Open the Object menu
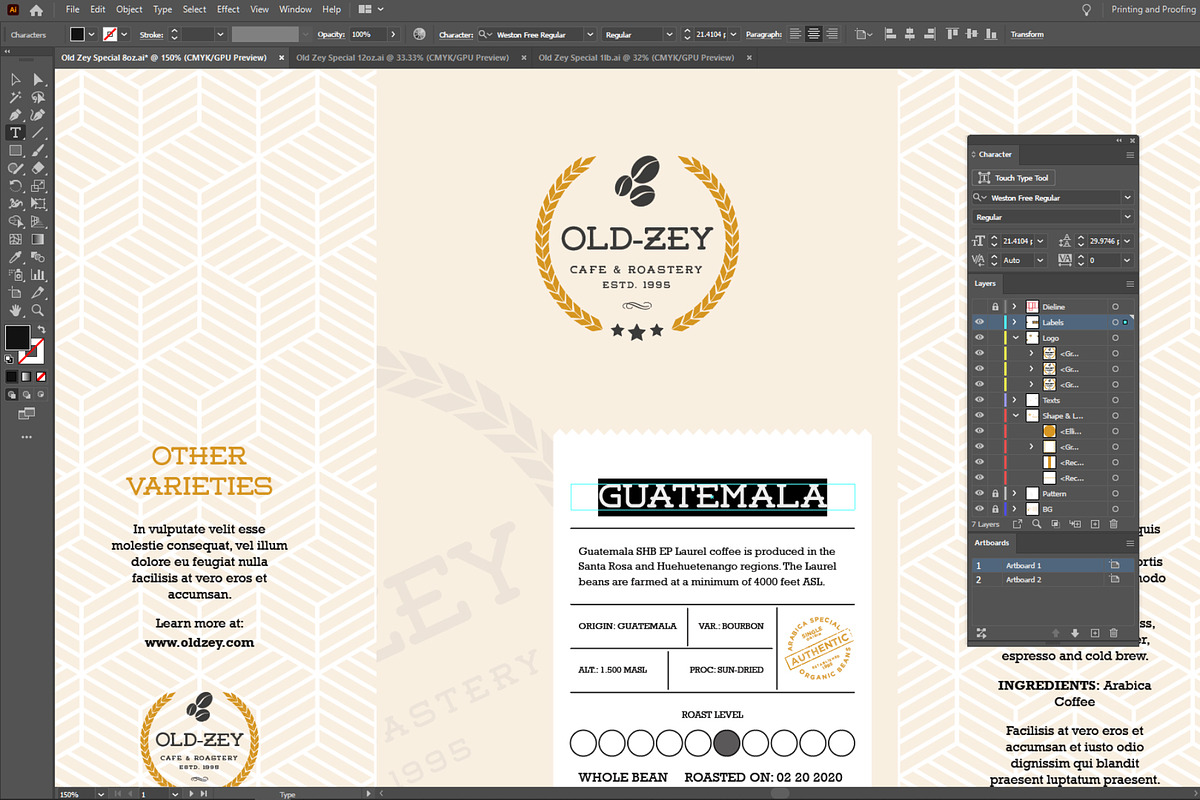This screenshot has width=1200, height=800. [x=129, y=10]
